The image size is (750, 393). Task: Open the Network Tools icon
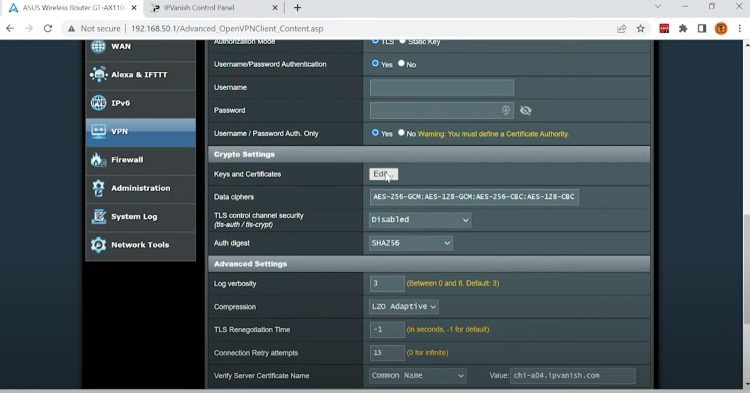point(99,245)
